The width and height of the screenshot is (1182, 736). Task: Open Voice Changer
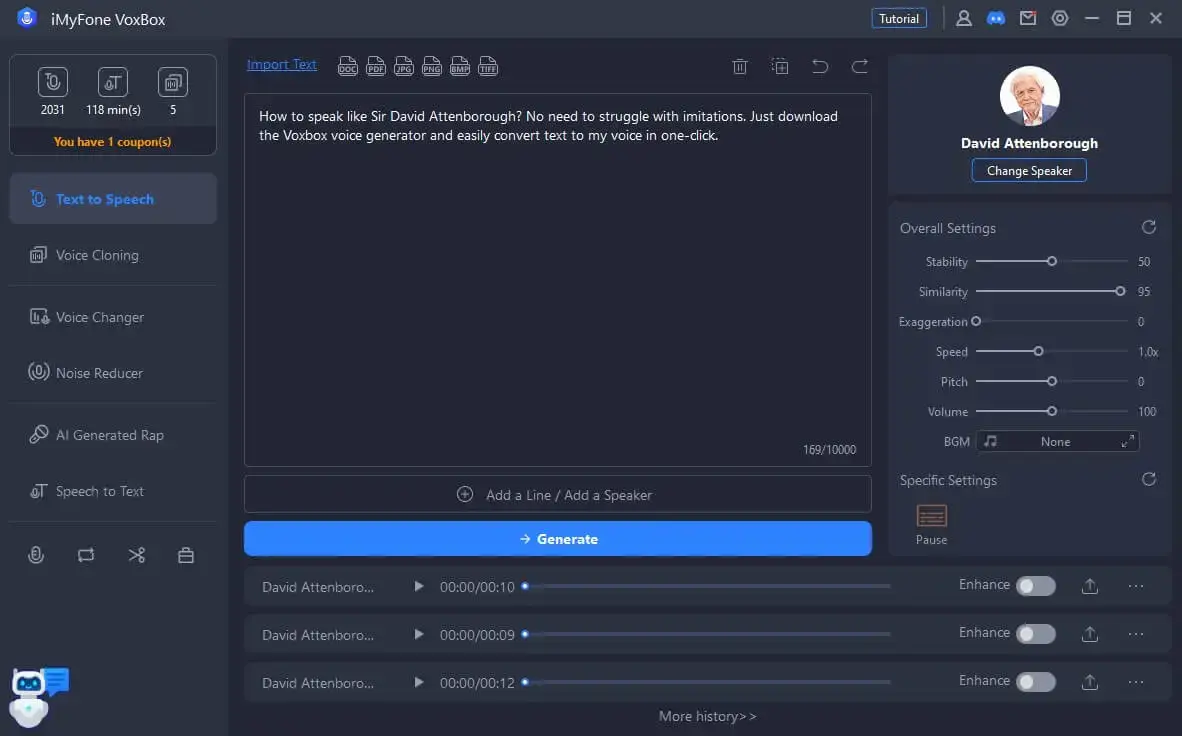click(113, 317)
